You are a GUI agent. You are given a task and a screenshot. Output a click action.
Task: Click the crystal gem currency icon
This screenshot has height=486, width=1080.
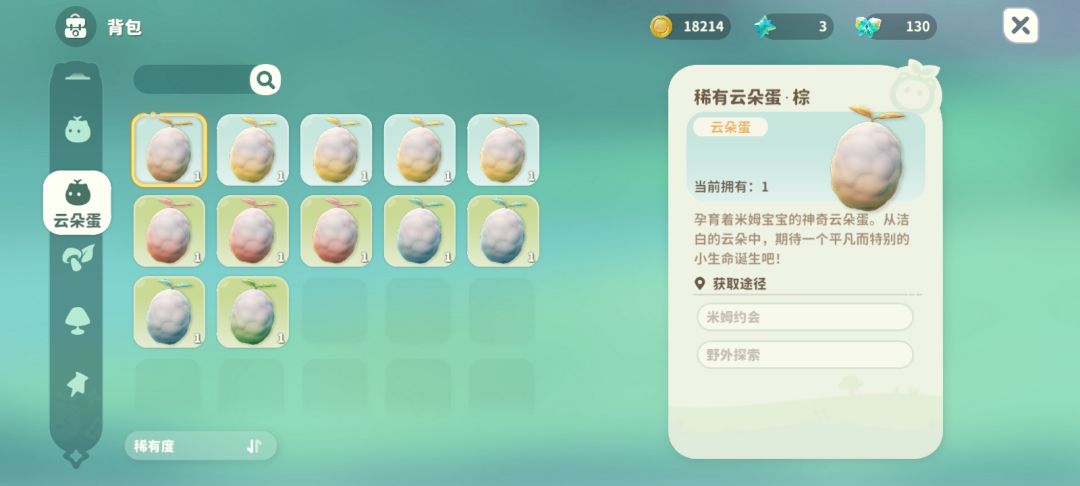867,27
